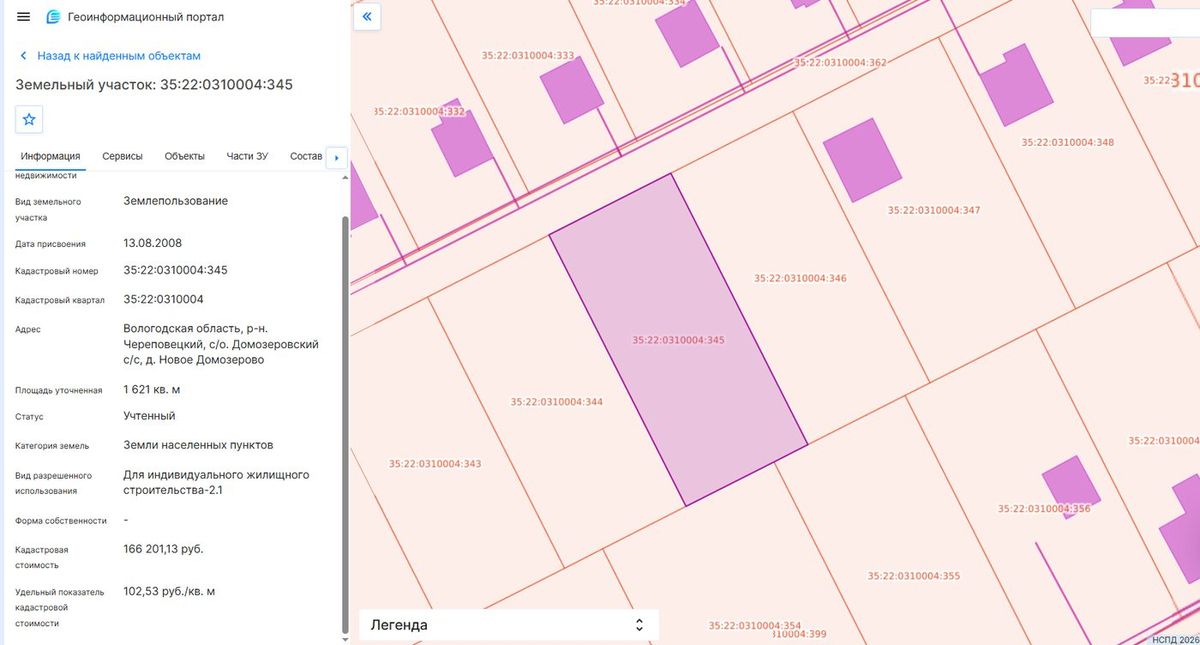Click parcel label 35:22:0310004:332 on the map
Image resolution: width=1200 pixels, height=645 pixels.
[421, 111]
